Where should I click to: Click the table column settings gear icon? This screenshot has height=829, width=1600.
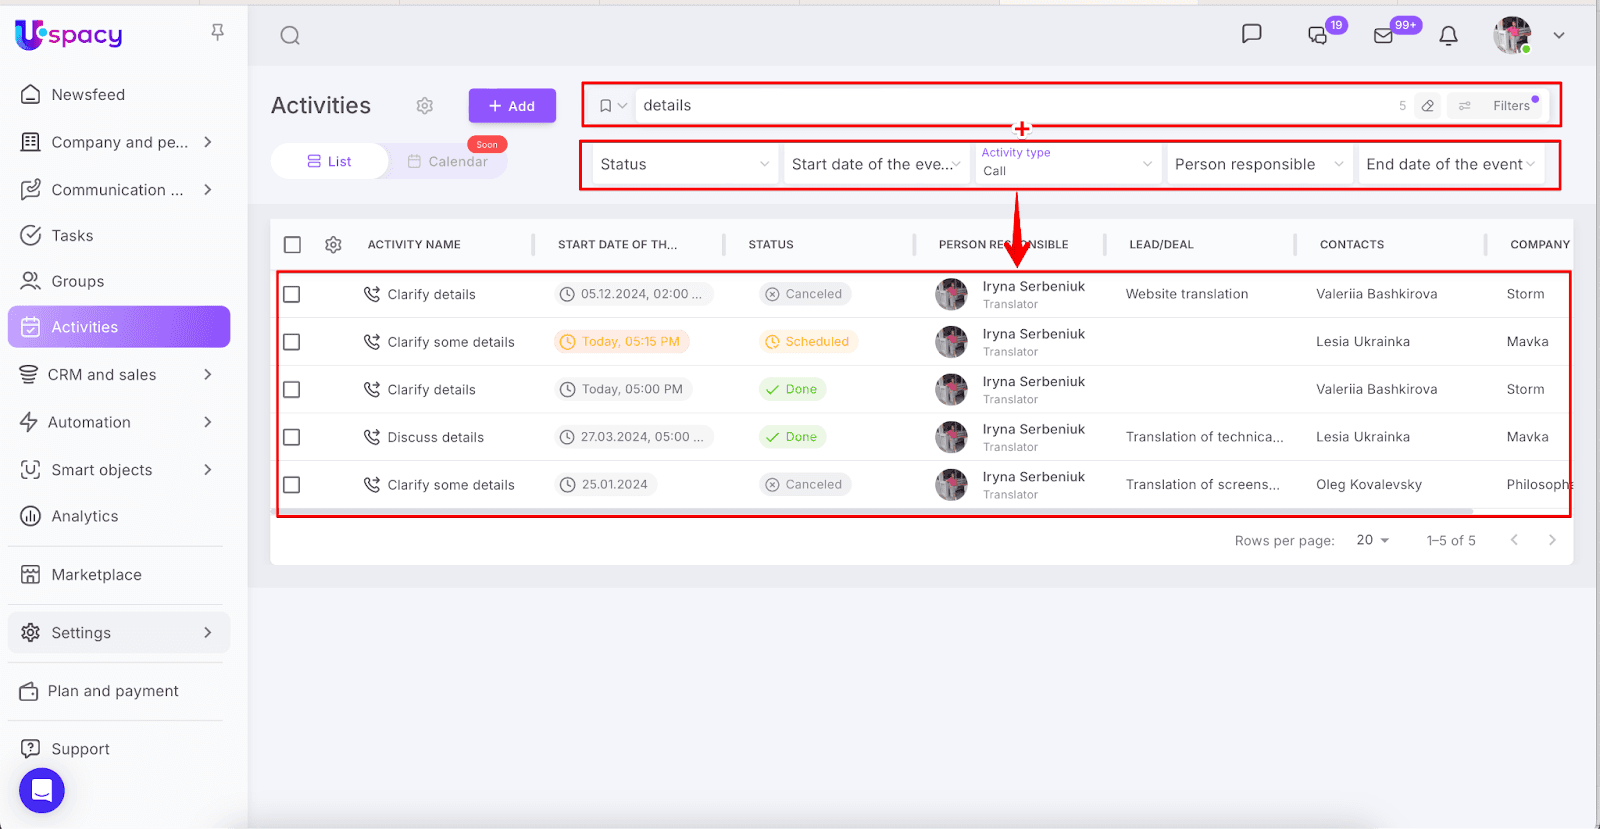[x=333, y=245]
